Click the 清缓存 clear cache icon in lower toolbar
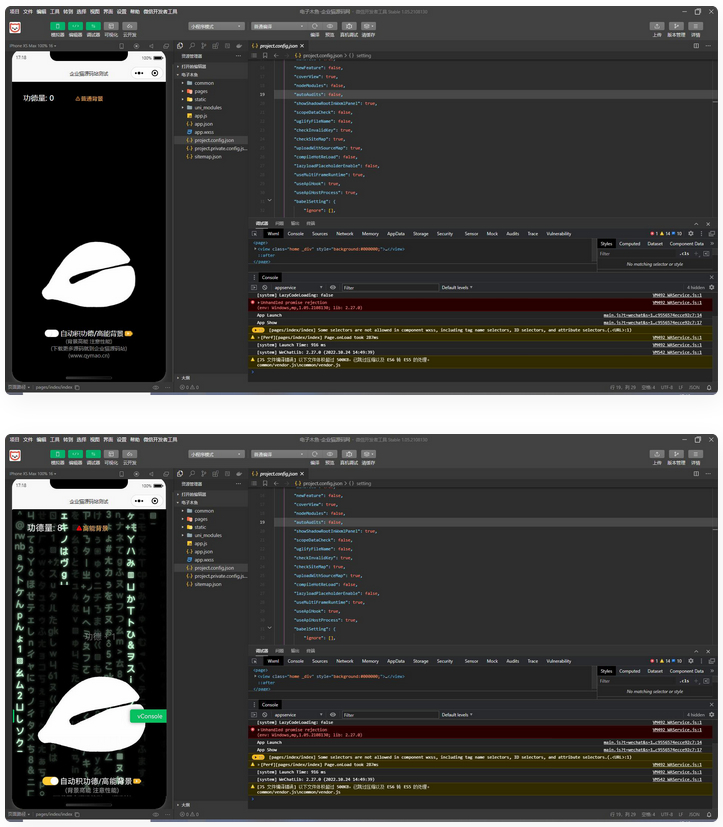This screenshot has width=723, height=827. pyautogui.click(x=368, y=460)
